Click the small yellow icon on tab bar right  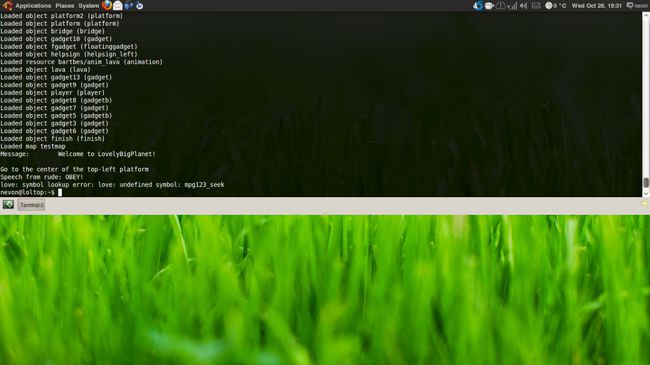pos(644,204)
